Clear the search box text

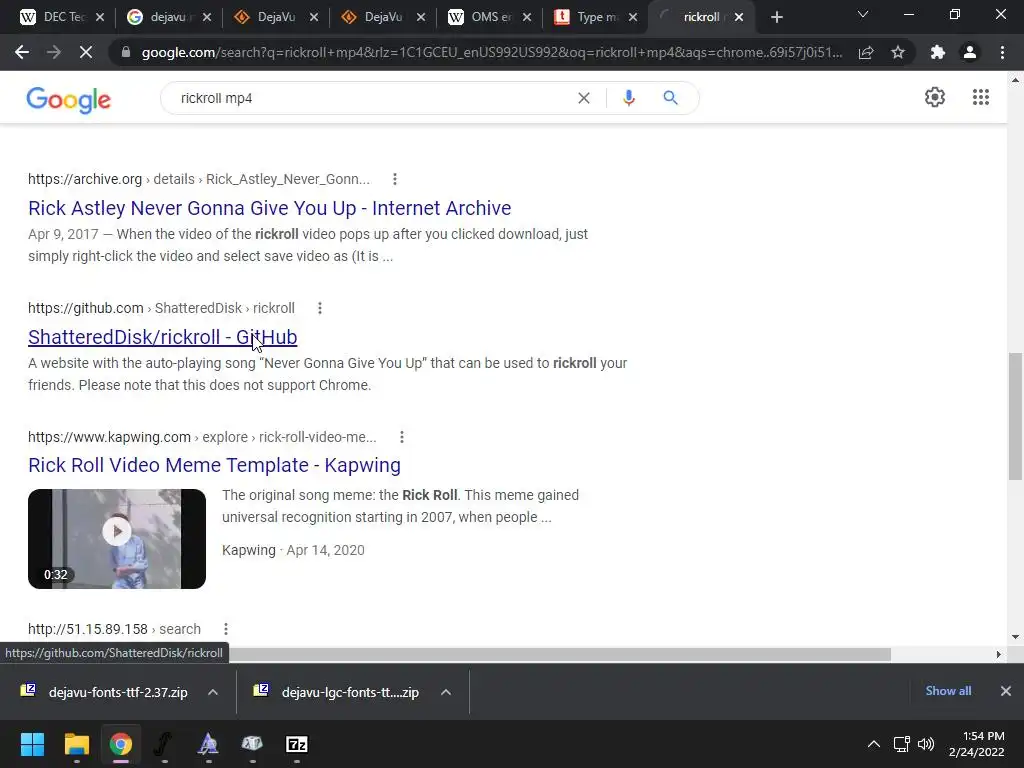click(x=584, y=98)
